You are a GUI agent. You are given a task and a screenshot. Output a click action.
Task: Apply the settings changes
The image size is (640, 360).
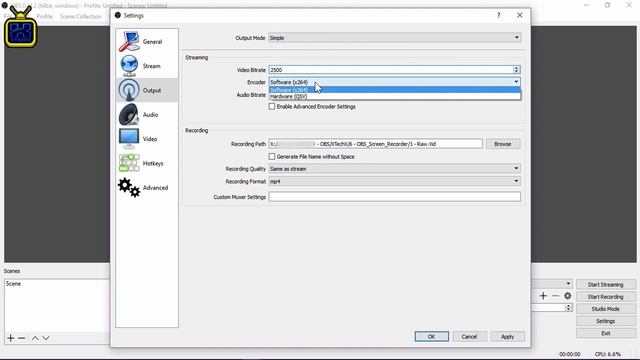pos(507,336)
